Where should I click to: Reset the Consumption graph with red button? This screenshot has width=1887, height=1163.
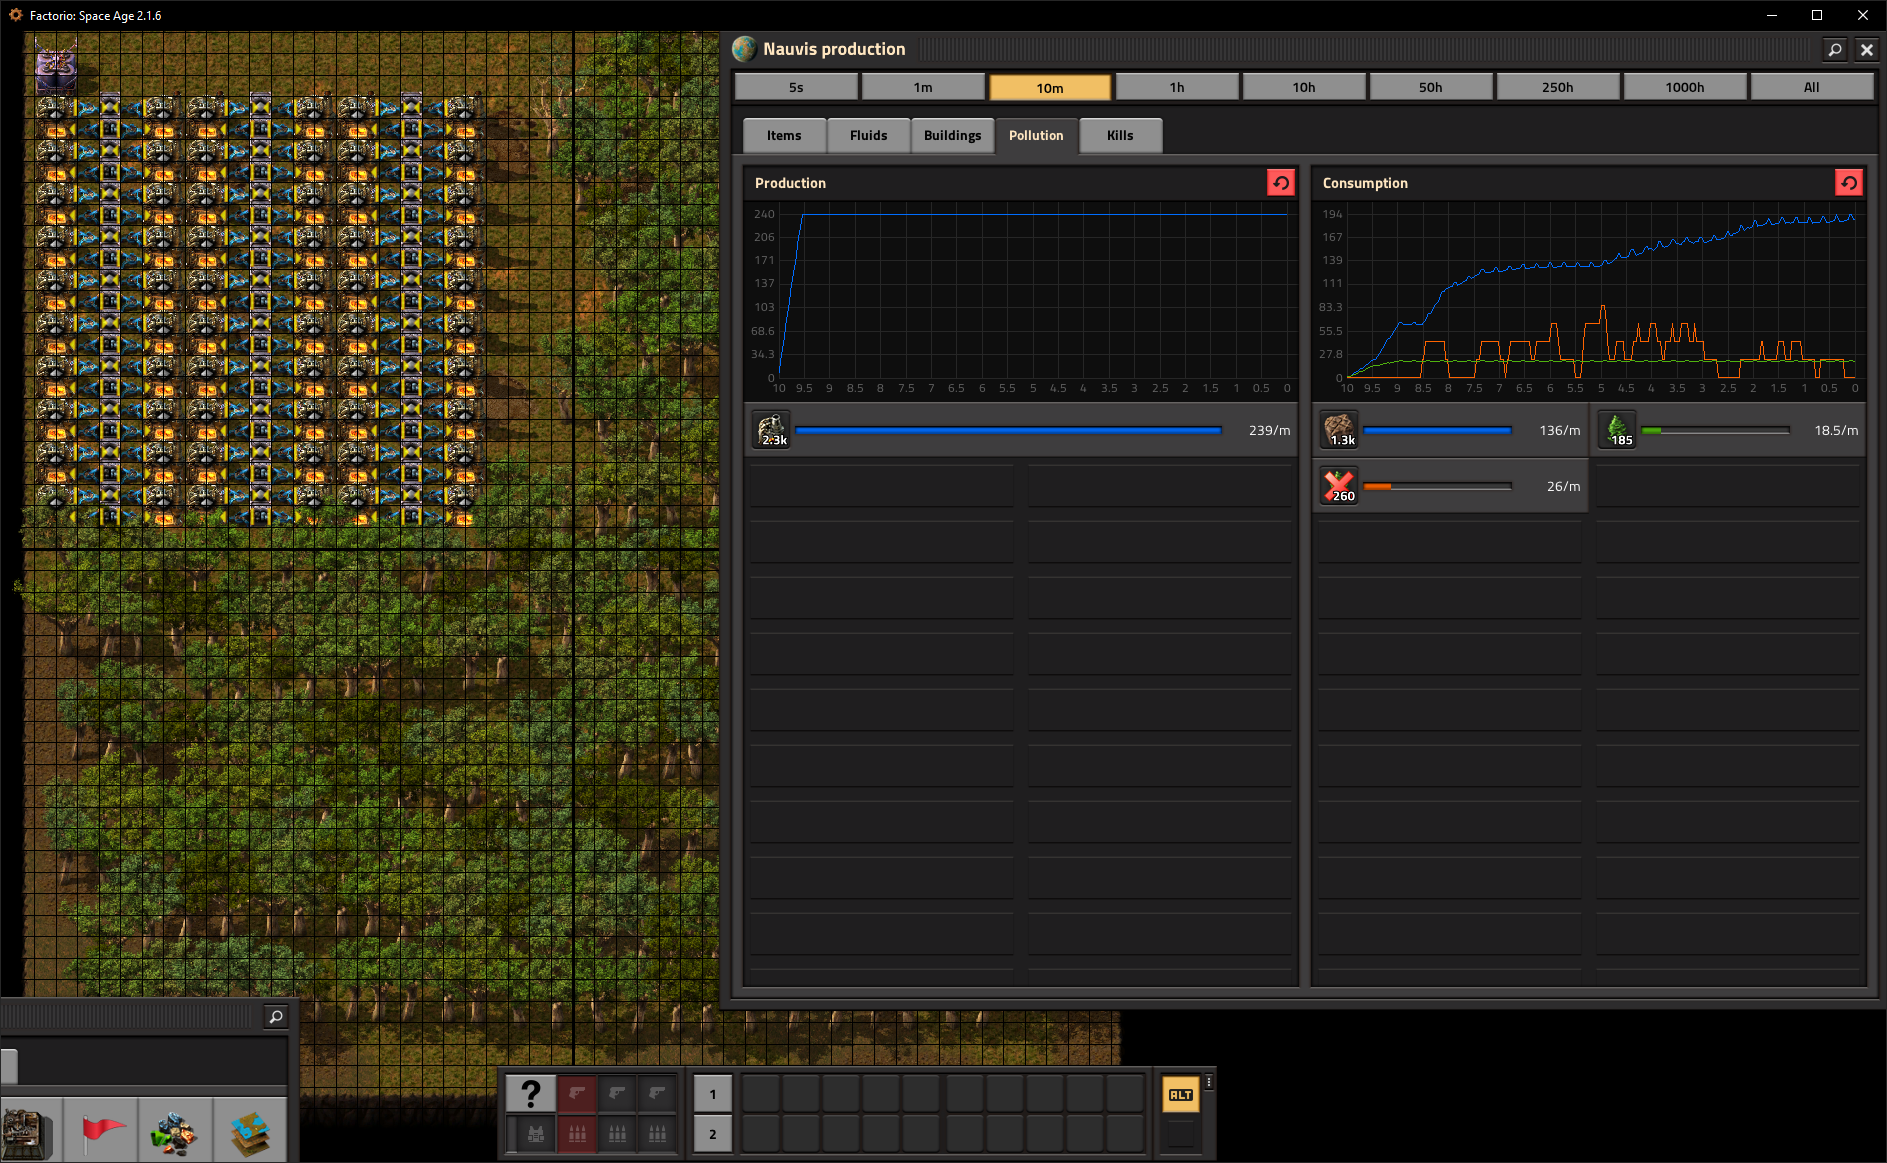point(1849,183)
